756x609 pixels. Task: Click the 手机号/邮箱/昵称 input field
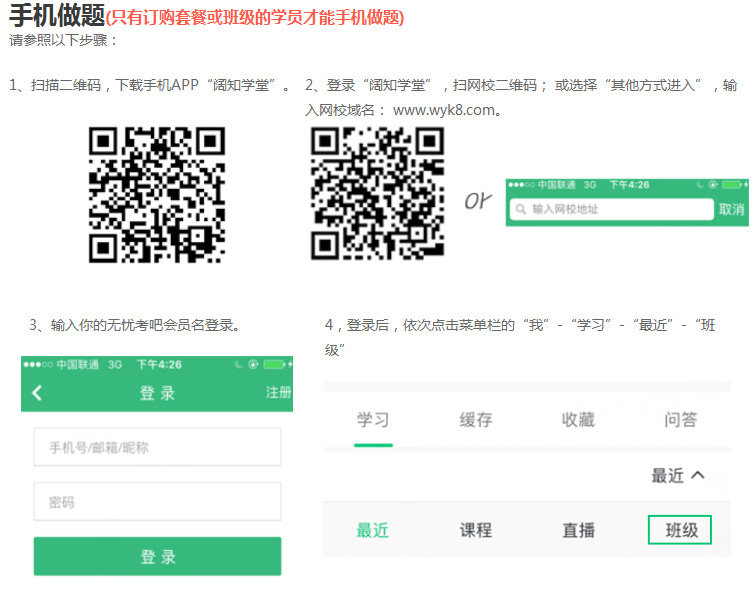coord(157,447)
